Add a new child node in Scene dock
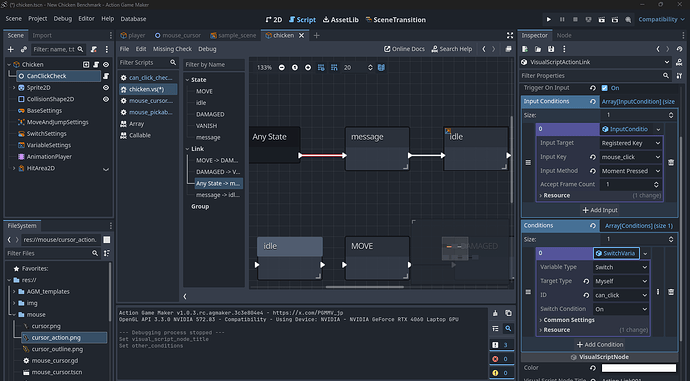 pos(11,49)
